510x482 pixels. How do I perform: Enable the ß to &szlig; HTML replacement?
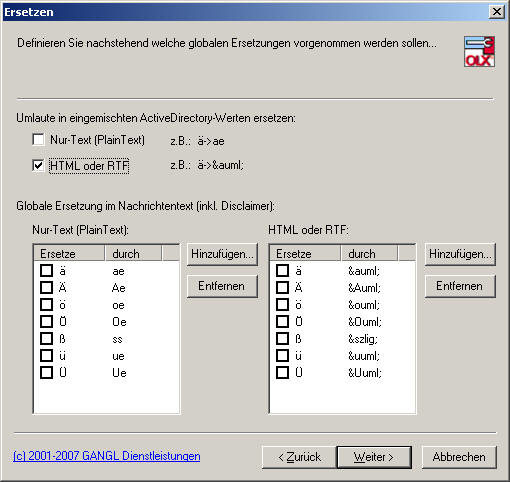click(x=282, y=338)
